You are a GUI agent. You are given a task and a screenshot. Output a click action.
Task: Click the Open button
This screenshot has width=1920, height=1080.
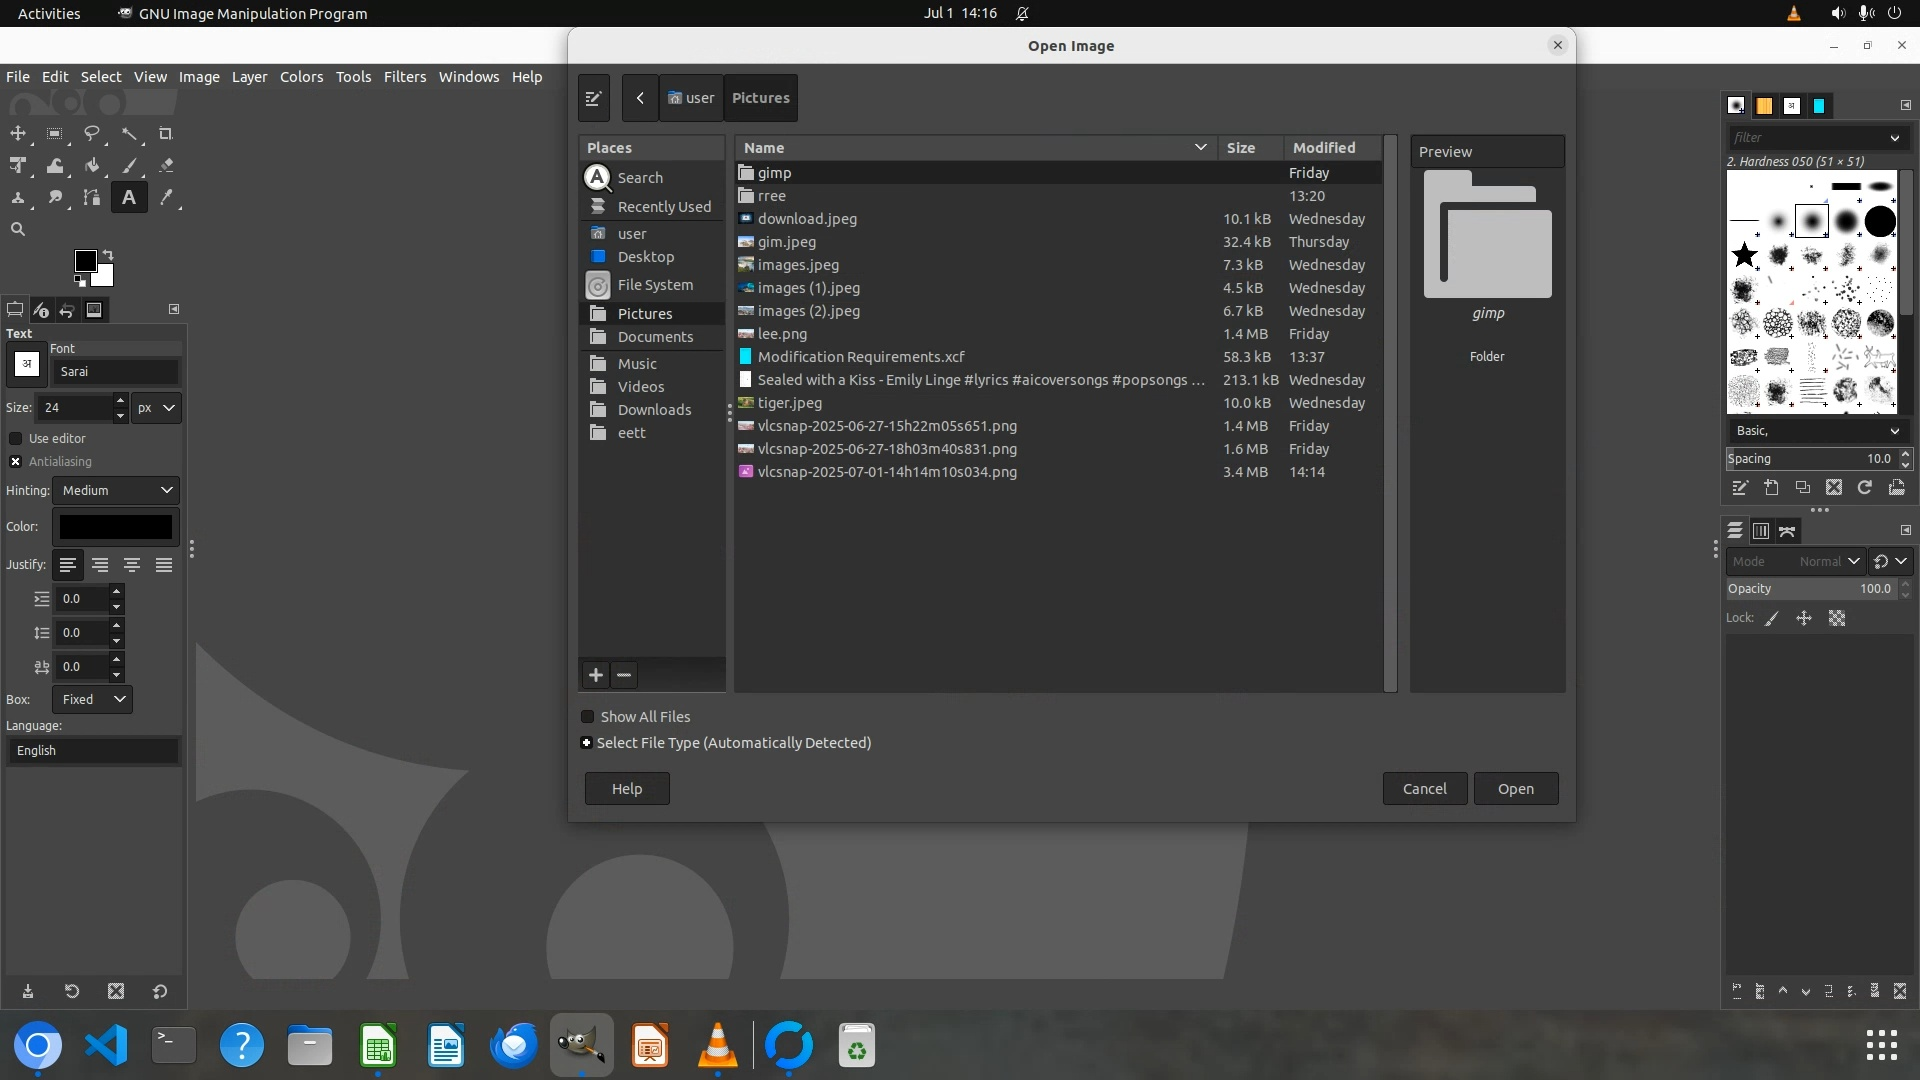point(1515,789)
